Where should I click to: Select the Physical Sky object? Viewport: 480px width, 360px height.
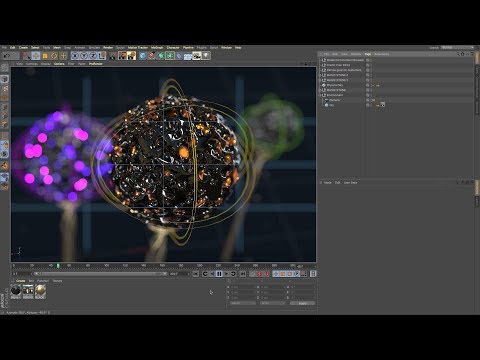pos(335,85)
